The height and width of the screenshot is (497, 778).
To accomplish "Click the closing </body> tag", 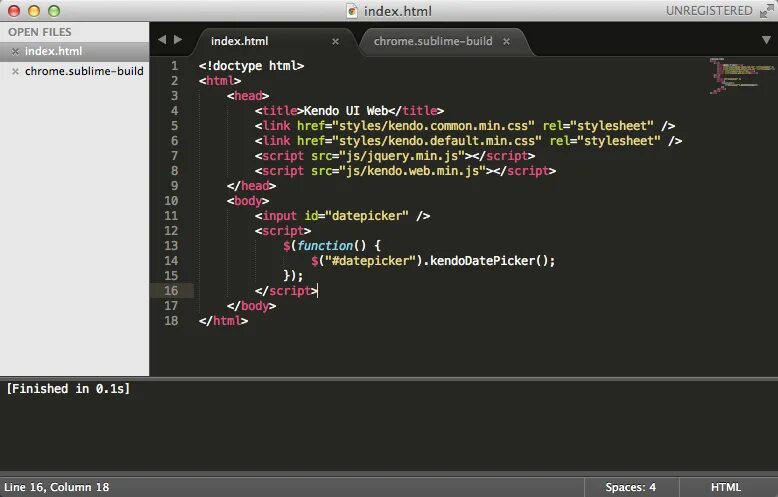I will (x=251, y=306).
